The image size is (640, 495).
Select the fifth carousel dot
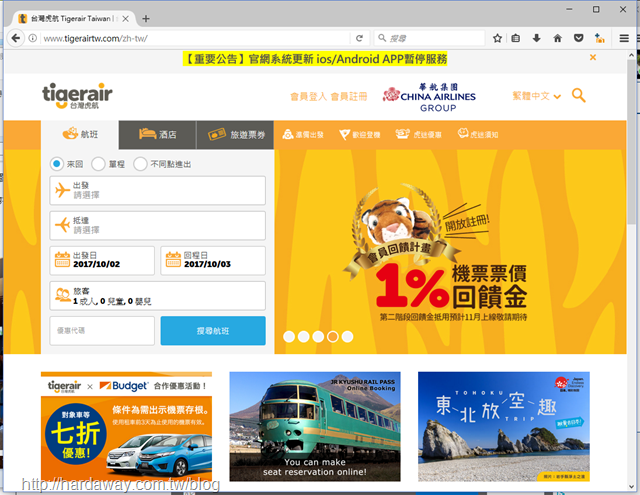pyautogui.click(x=347, y=337)
